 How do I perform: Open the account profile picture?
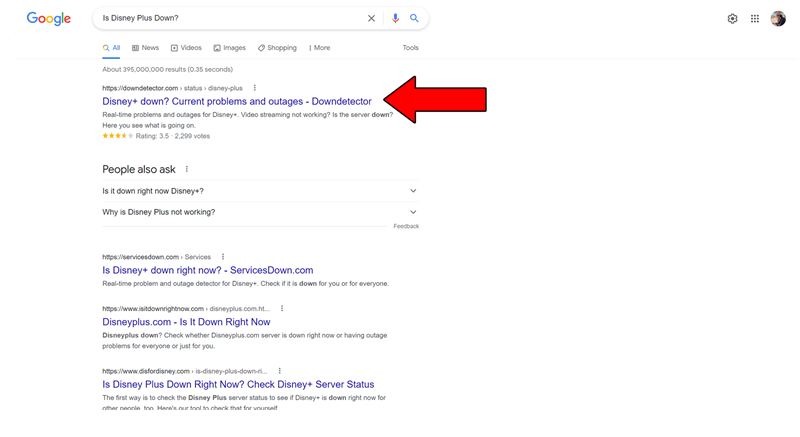pos(778,19)
